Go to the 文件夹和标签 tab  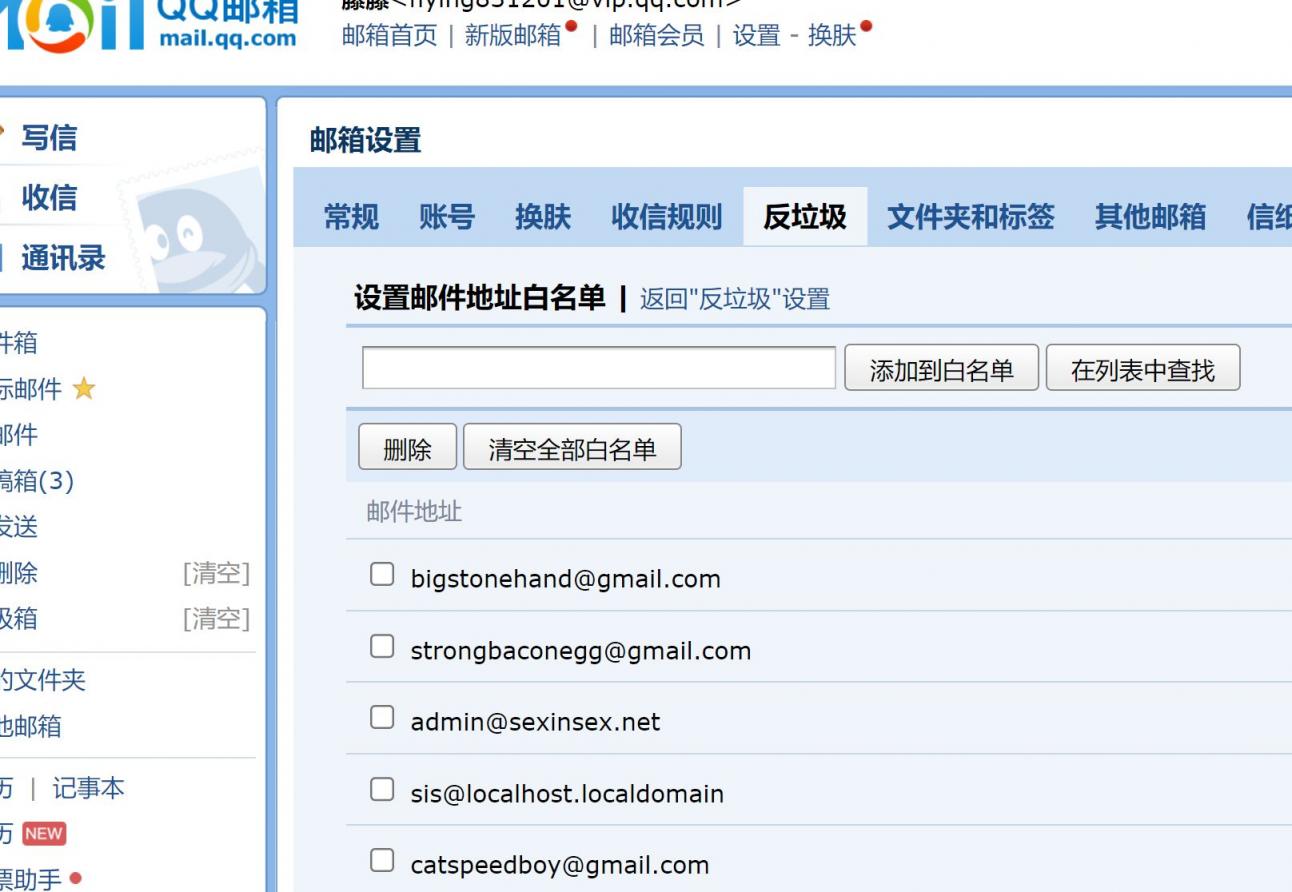(970, 217)
